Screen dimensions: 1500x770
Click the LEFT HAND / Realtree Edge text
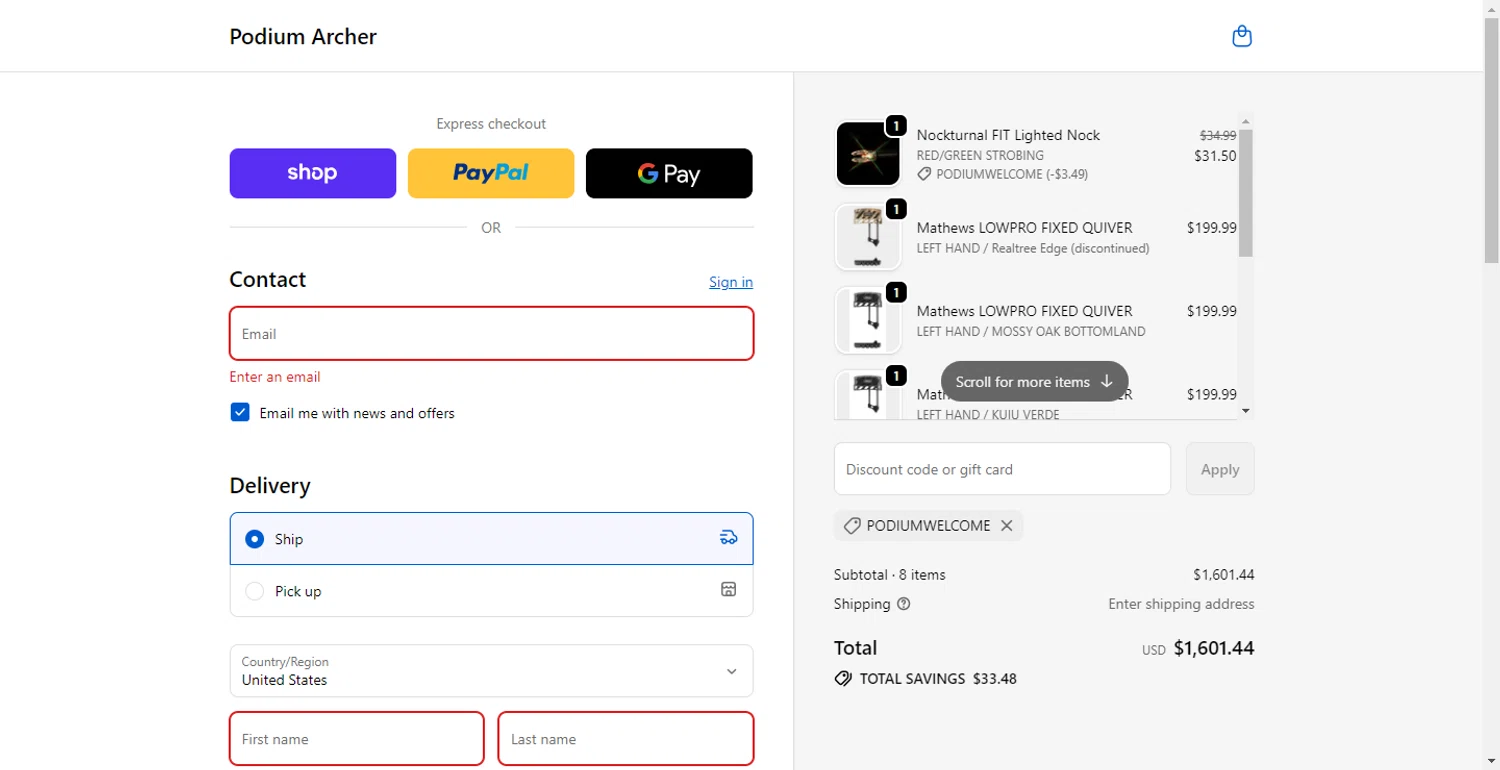1033,248
